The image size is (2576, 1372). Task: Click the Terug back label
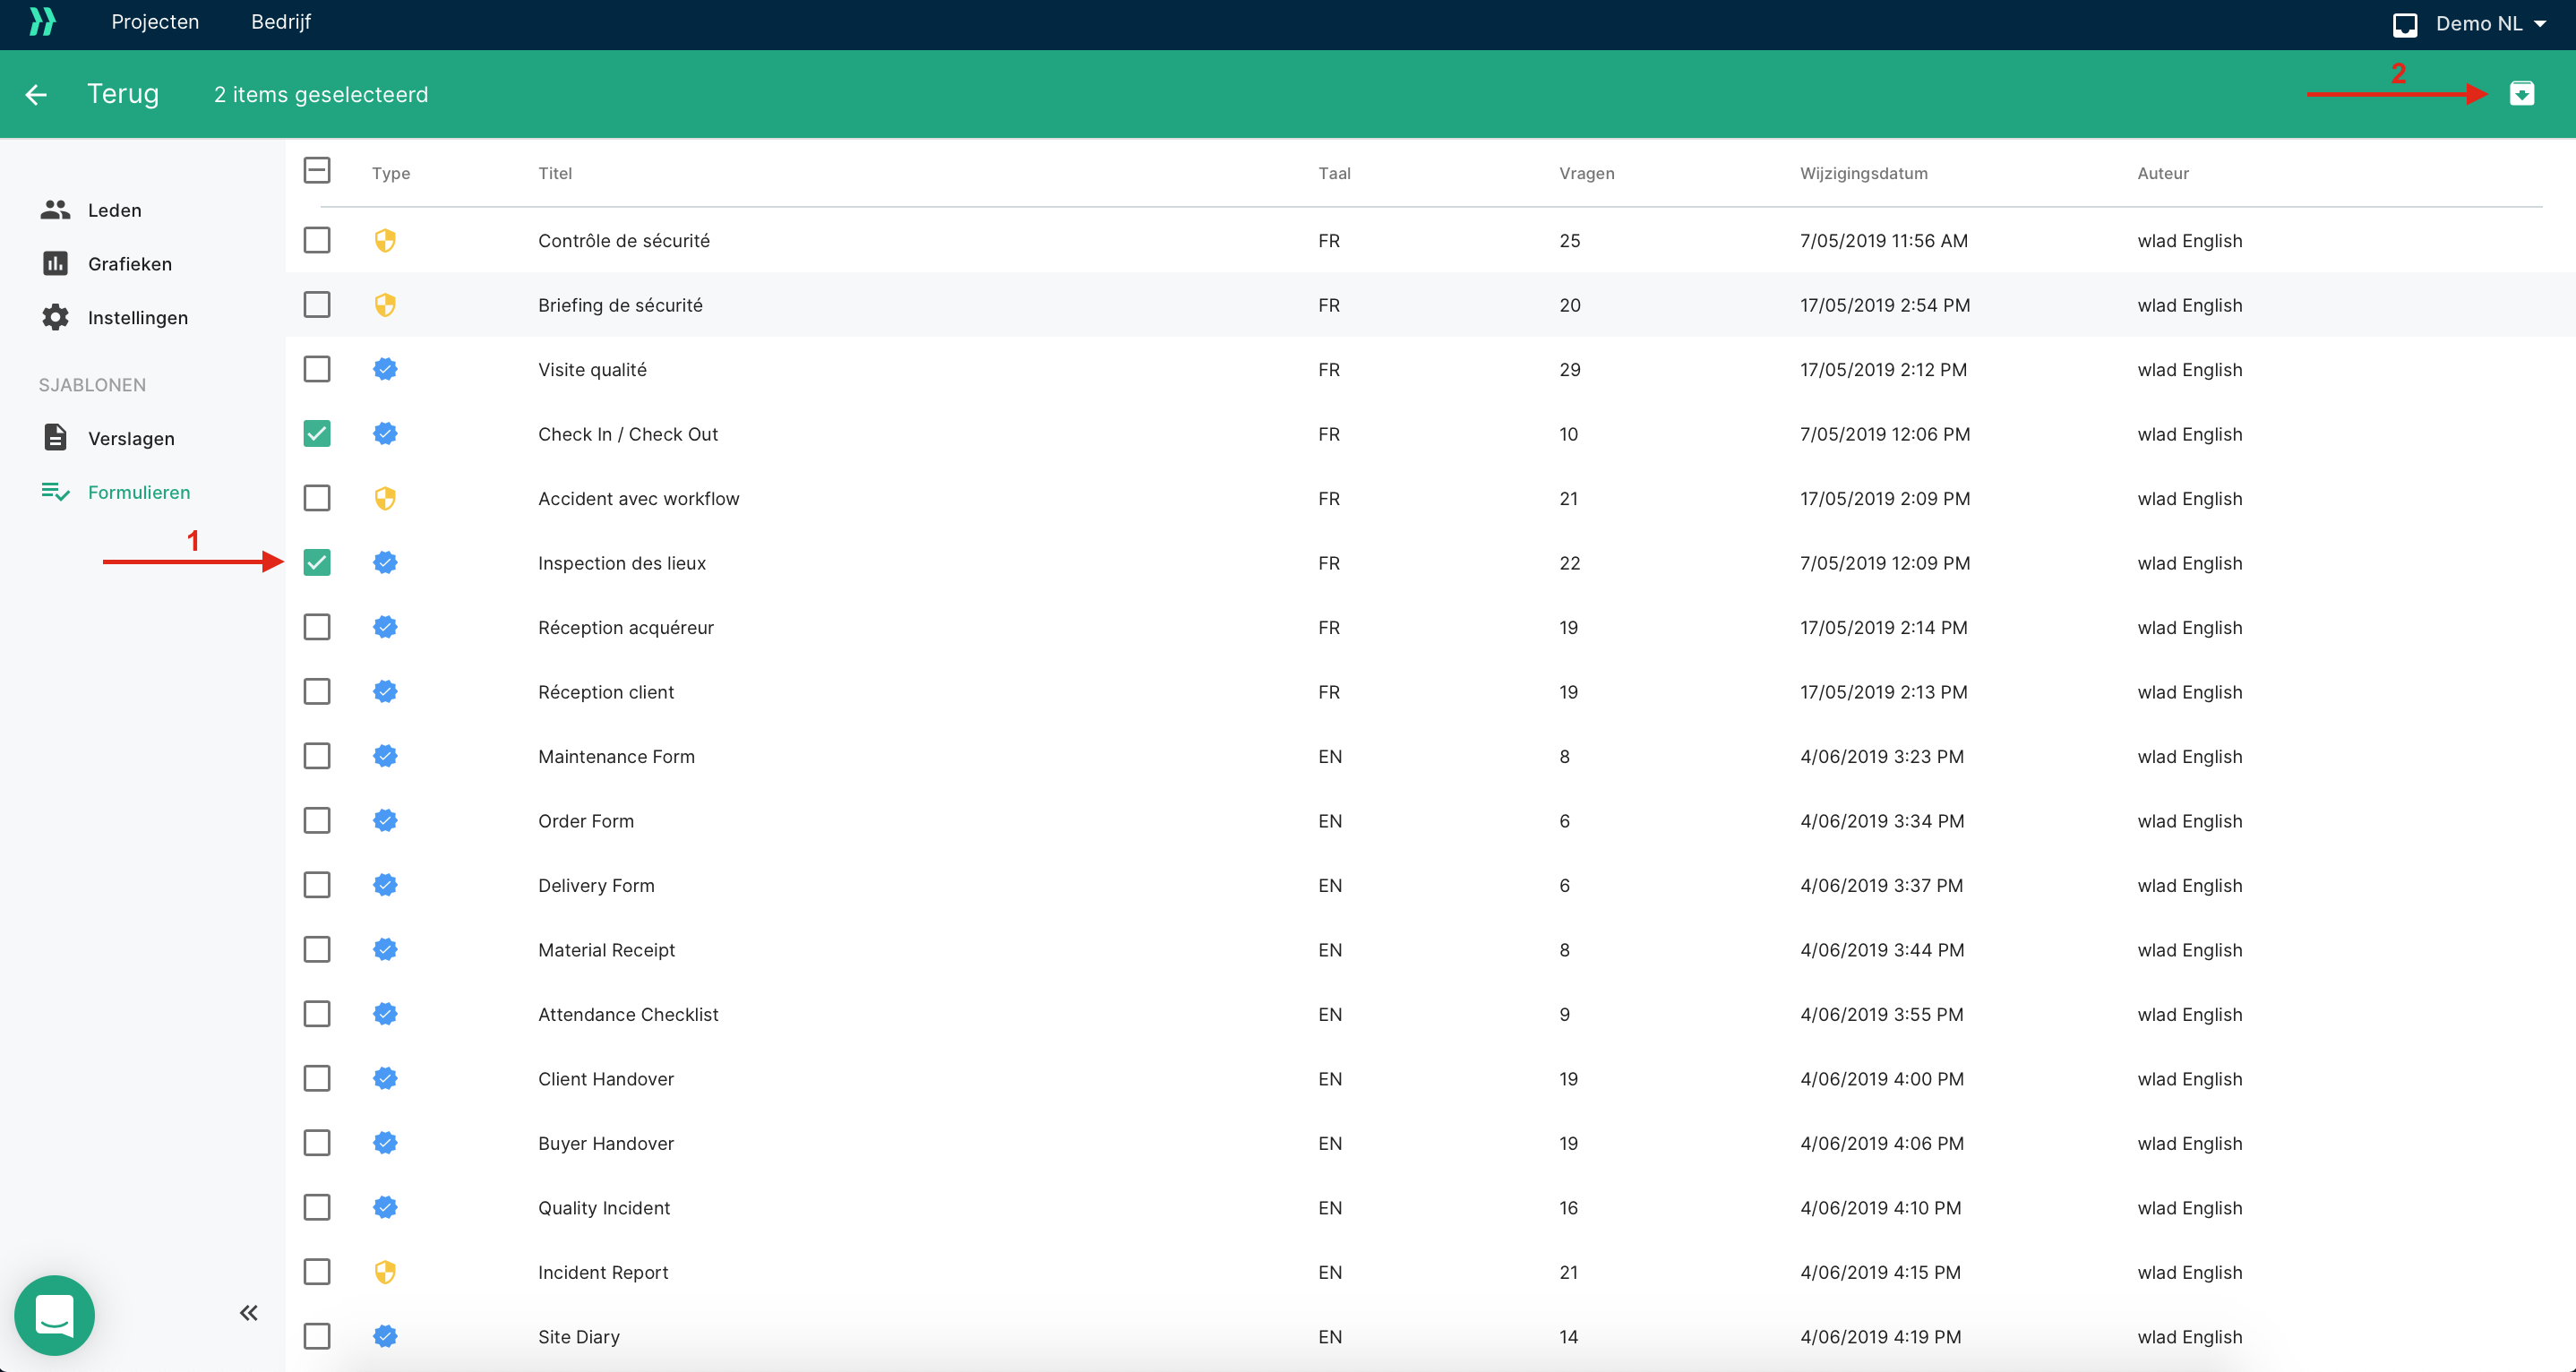point(123,94)
